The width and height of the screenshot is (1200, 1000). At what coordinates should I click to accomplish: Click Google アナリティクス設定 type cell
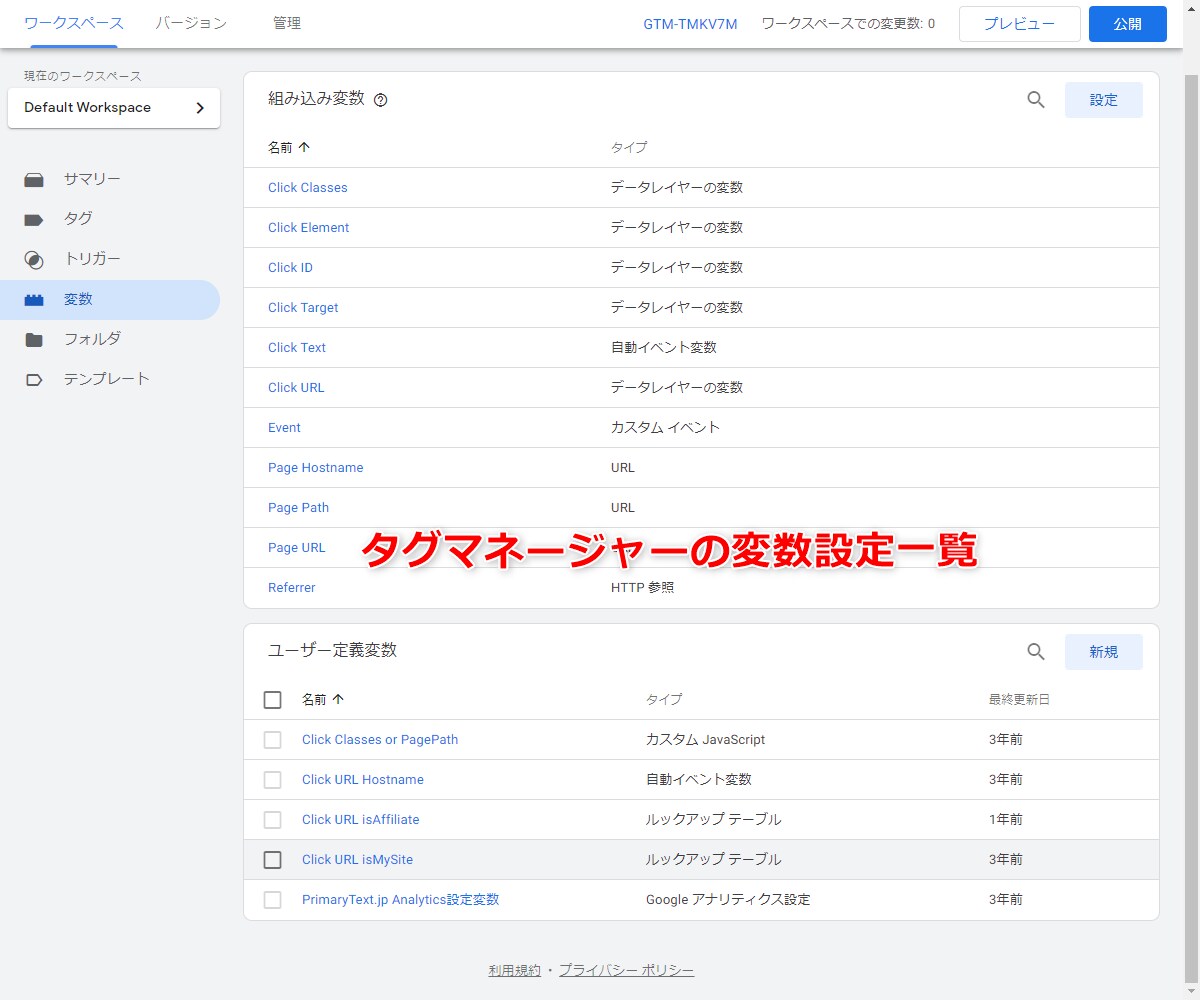click(x=728, y=900)
